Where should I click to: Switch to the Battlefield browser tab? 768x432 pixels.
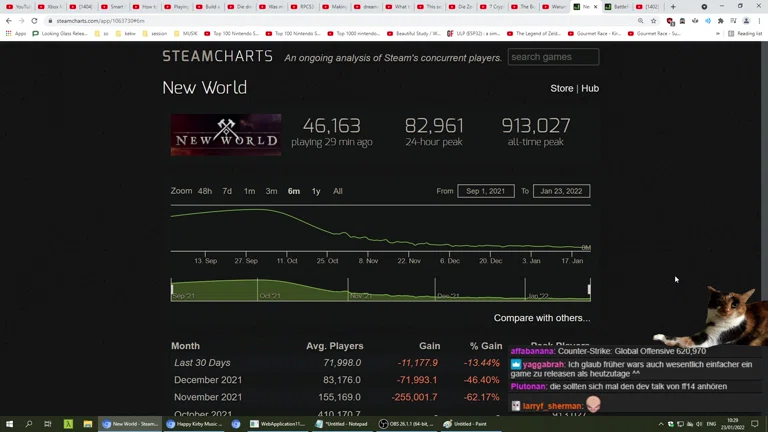click(619, 6)
